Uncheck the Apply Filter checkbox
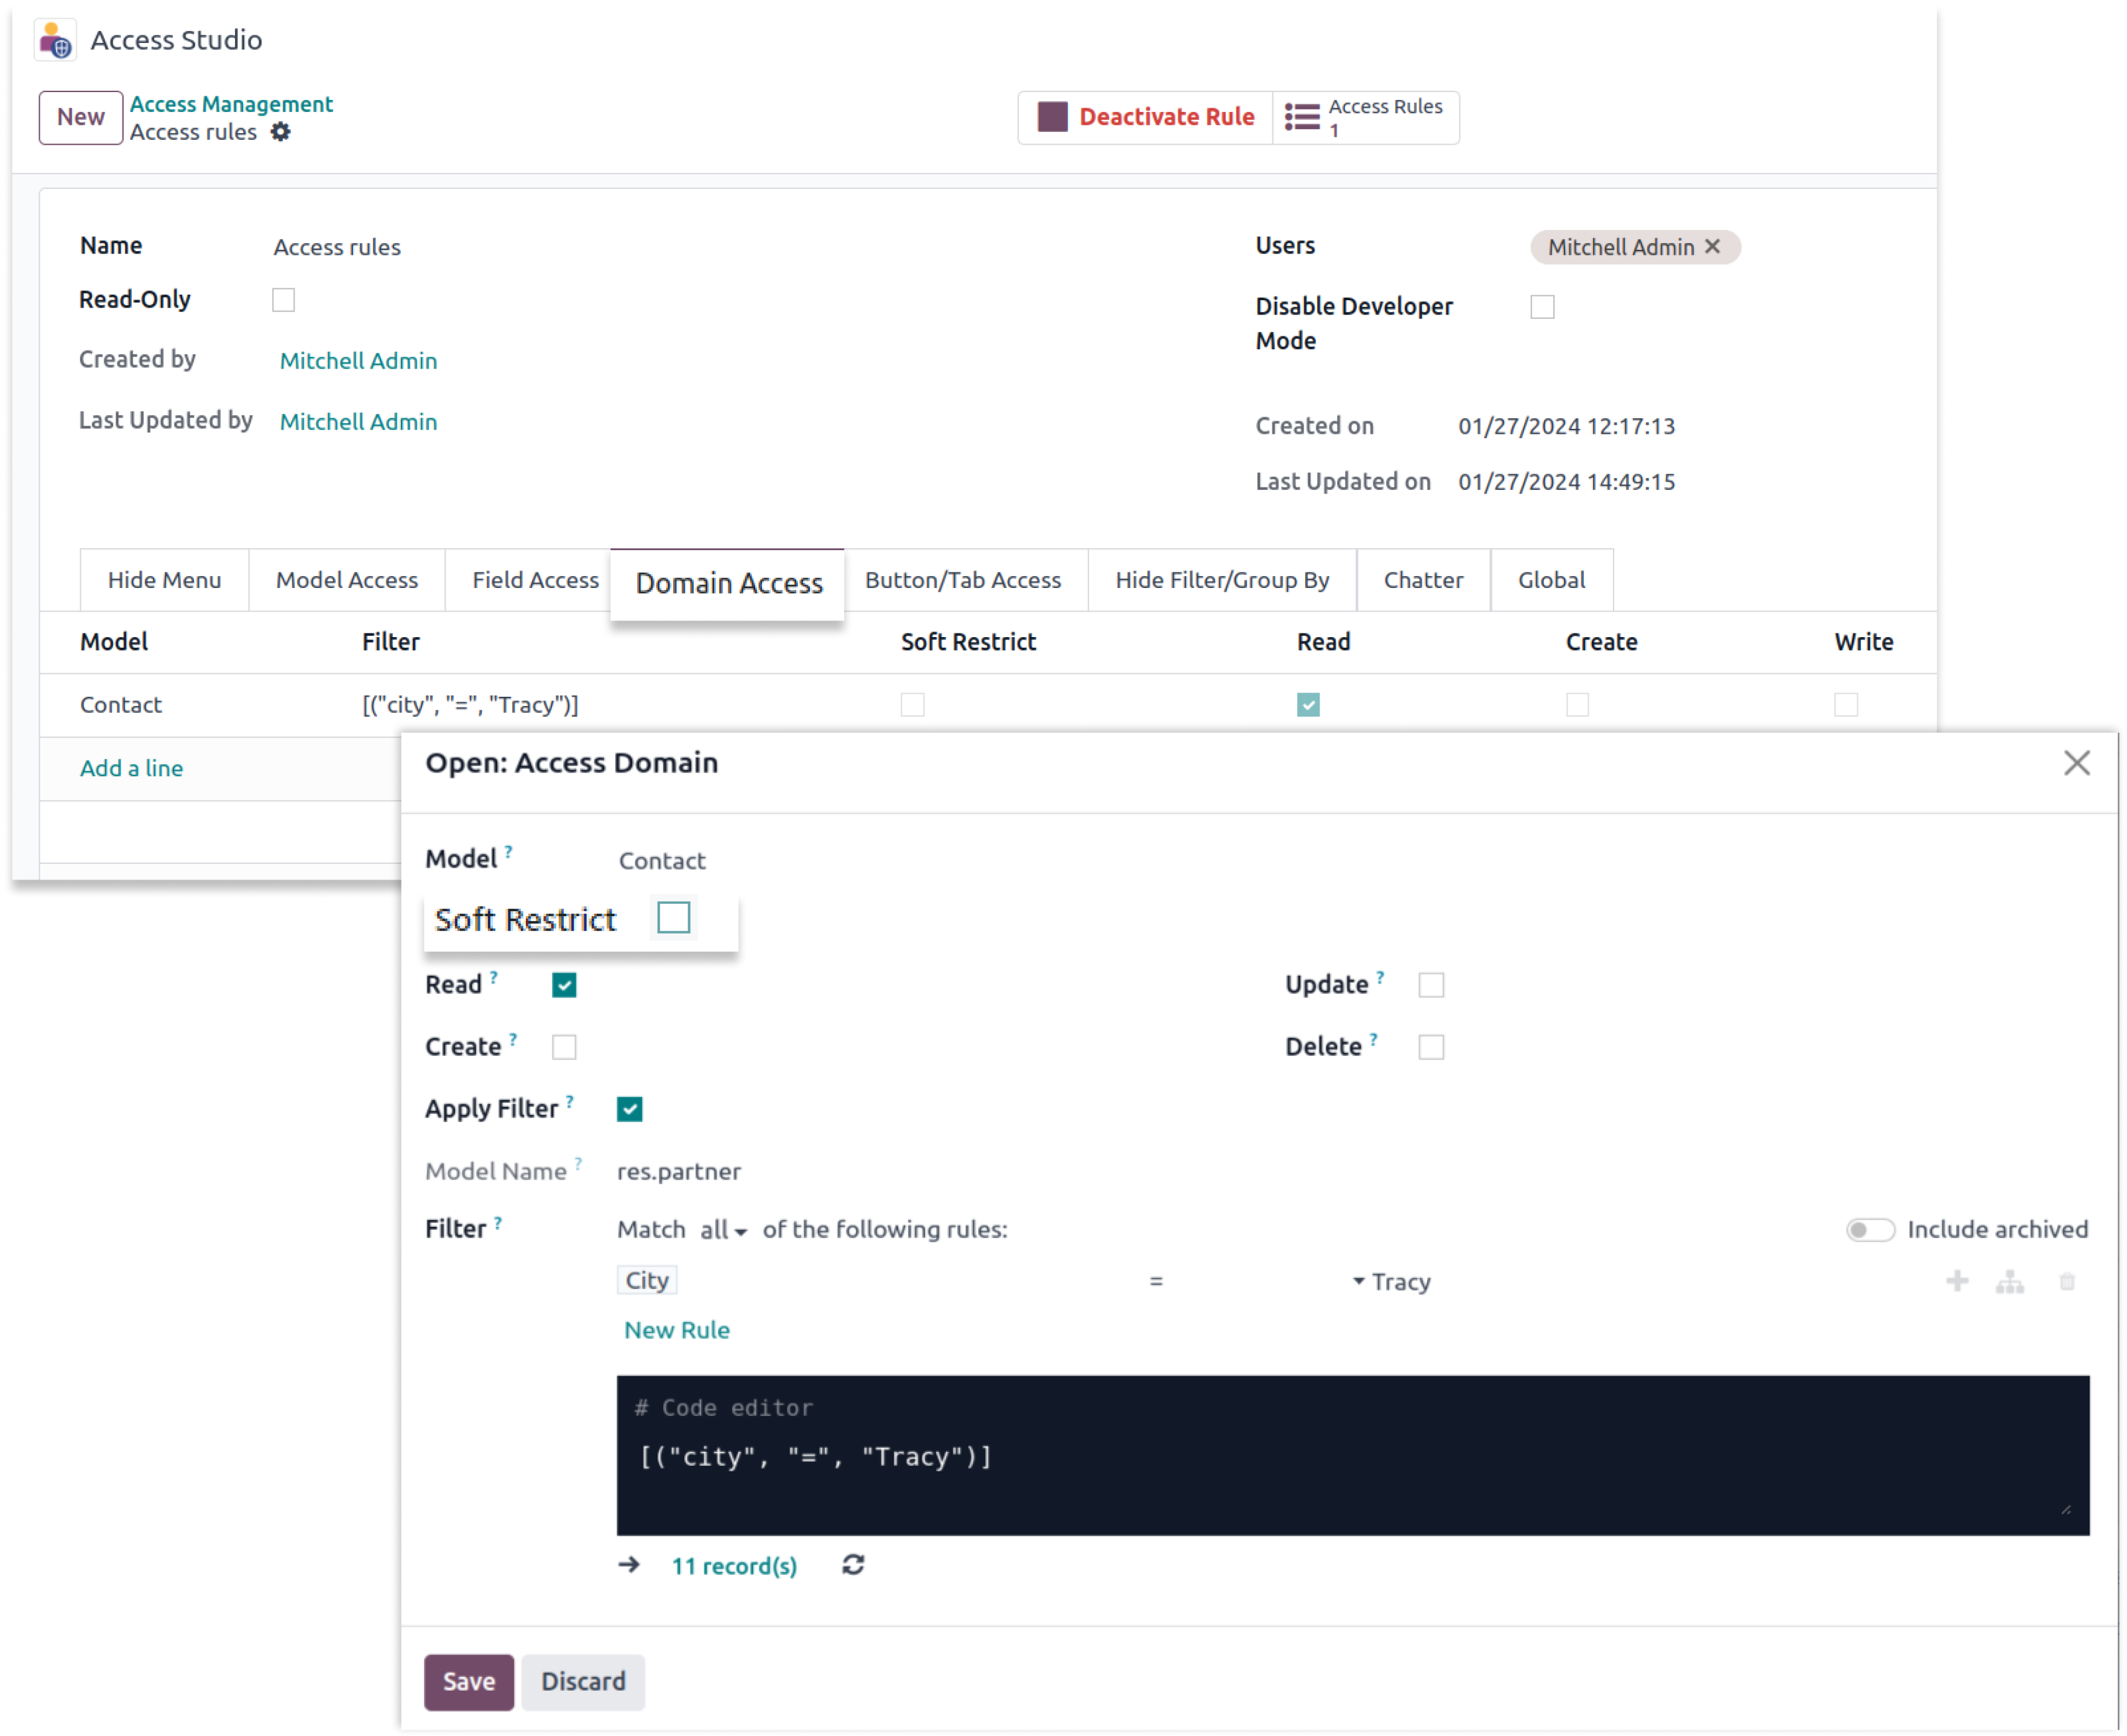Viewport: 2127px width, 1736px height. tap(629, 1109)
